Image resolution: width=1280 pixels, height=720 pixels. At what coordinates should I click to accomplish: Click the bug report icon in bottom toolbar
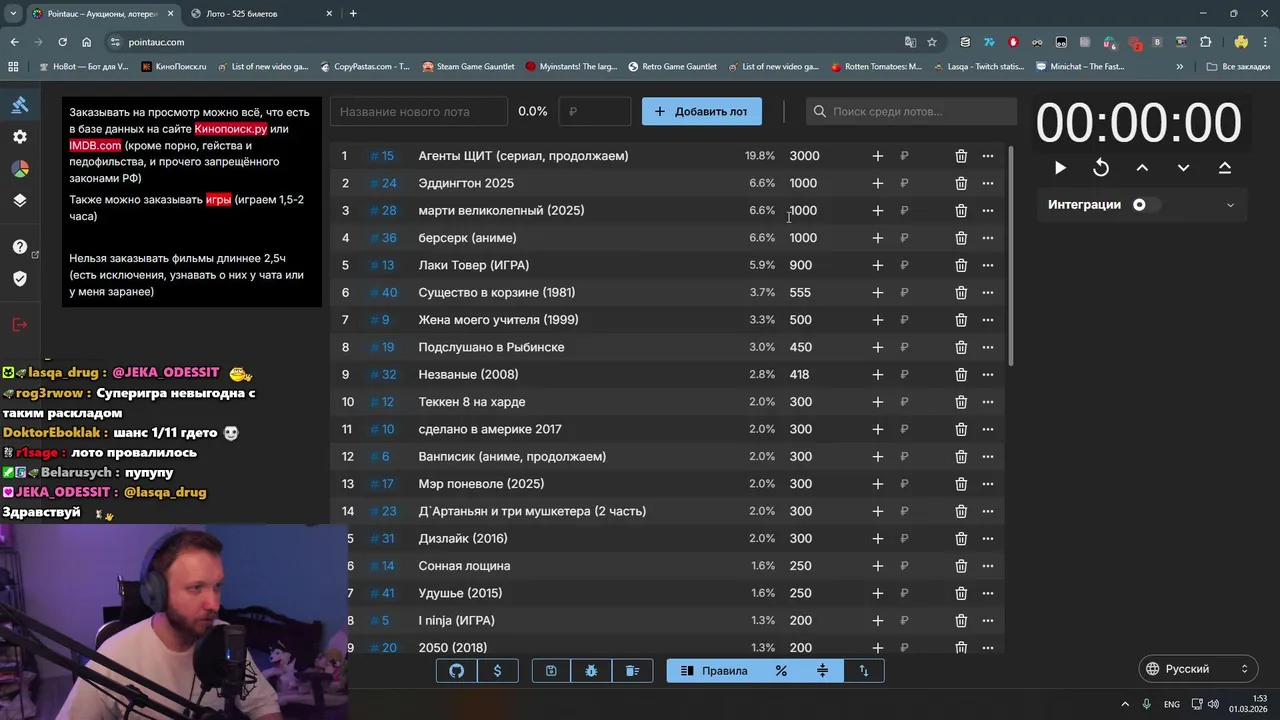(592, 671)
